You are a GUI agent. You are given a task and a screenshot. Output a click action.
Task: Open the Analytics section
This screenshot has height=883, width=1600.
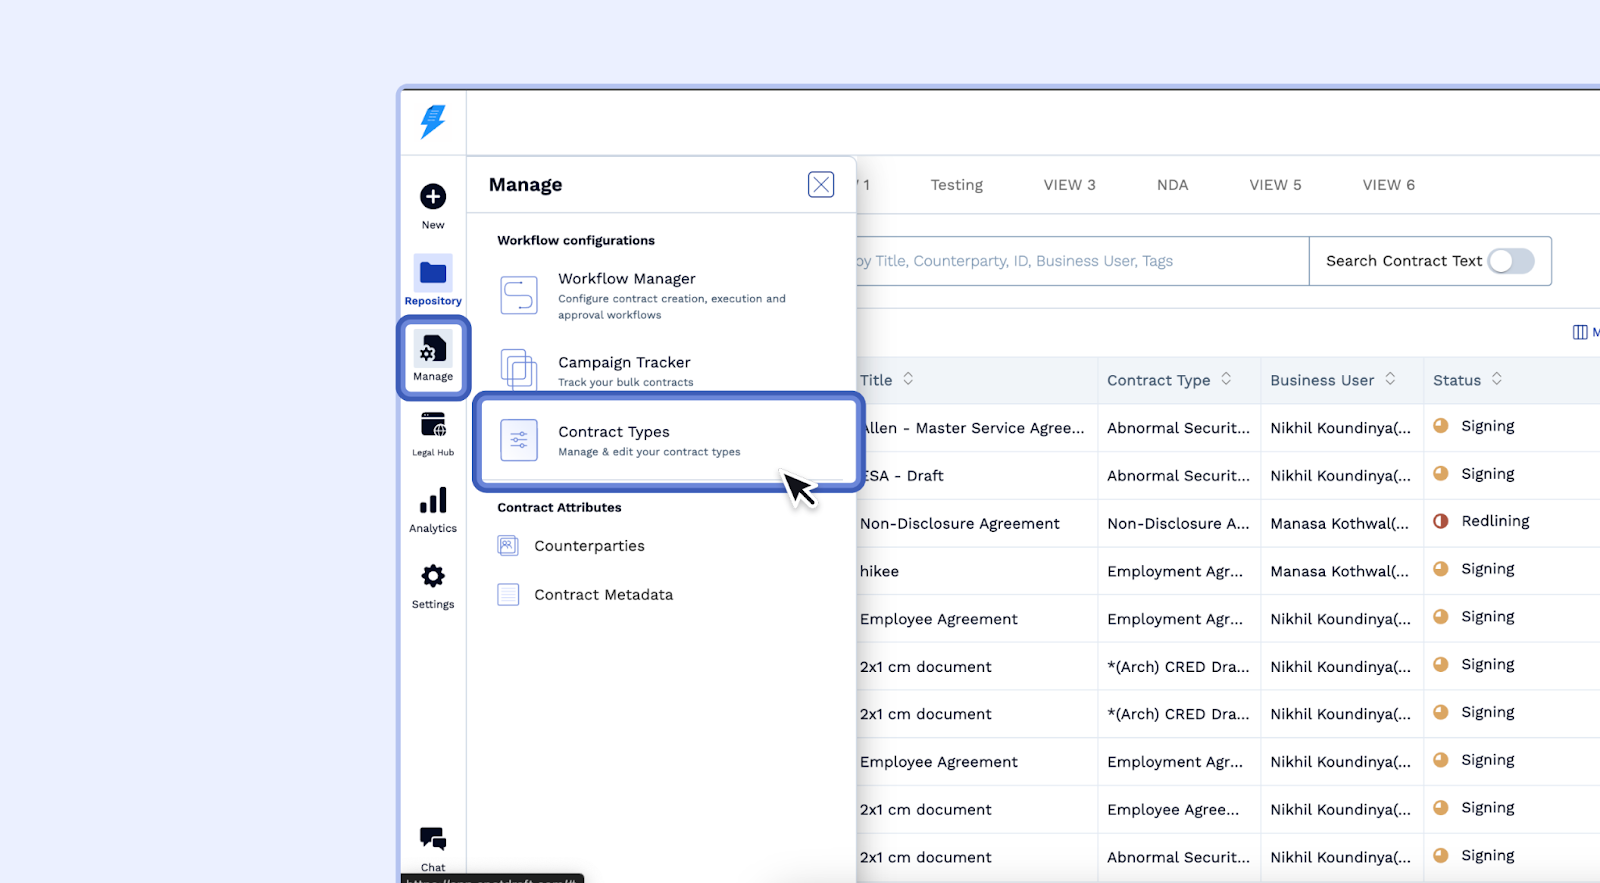433,510
